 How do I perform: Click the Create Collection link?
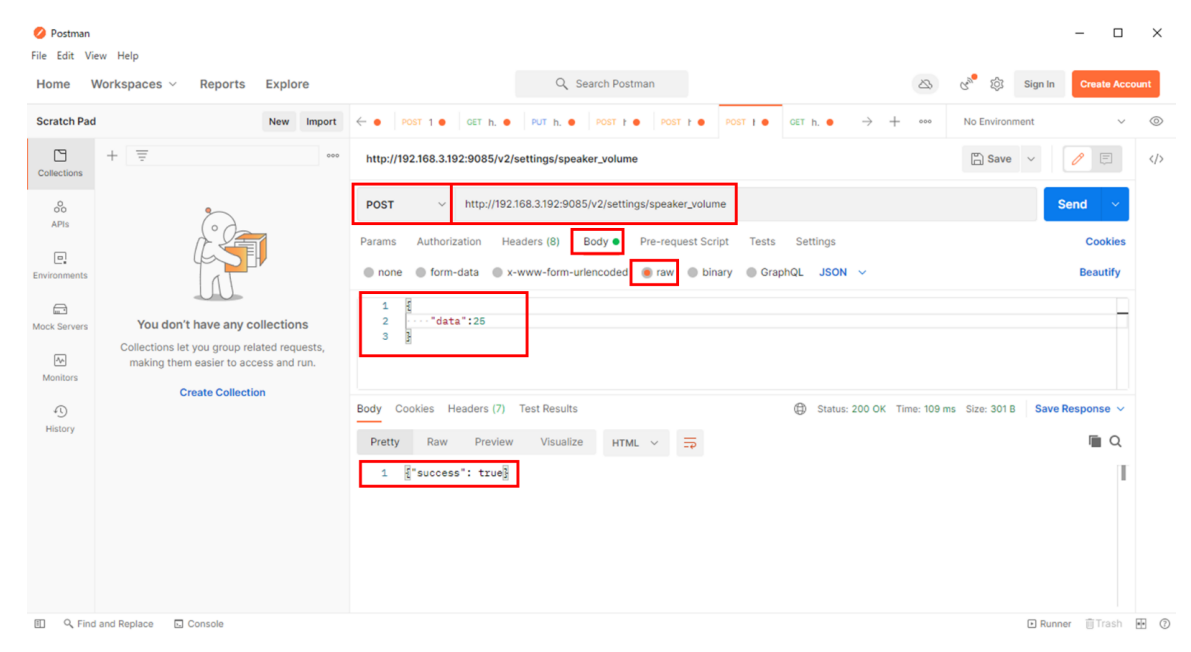[222, 392]
